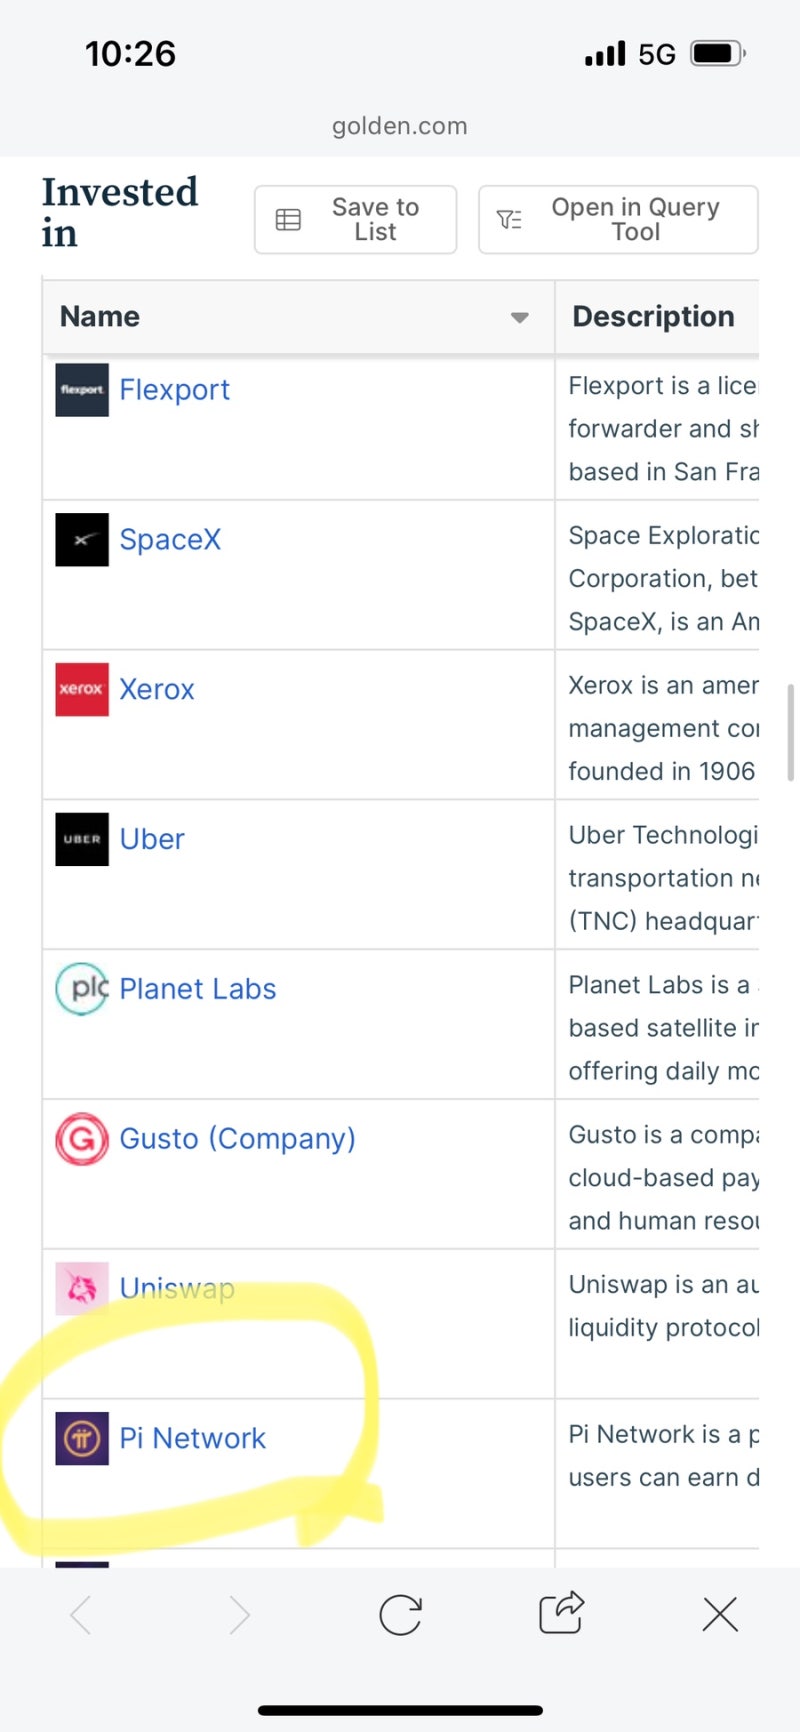Go back with browser back arrow
Image resolution: width=800 pixels, height=1732 pixels.
[81, 1615]
